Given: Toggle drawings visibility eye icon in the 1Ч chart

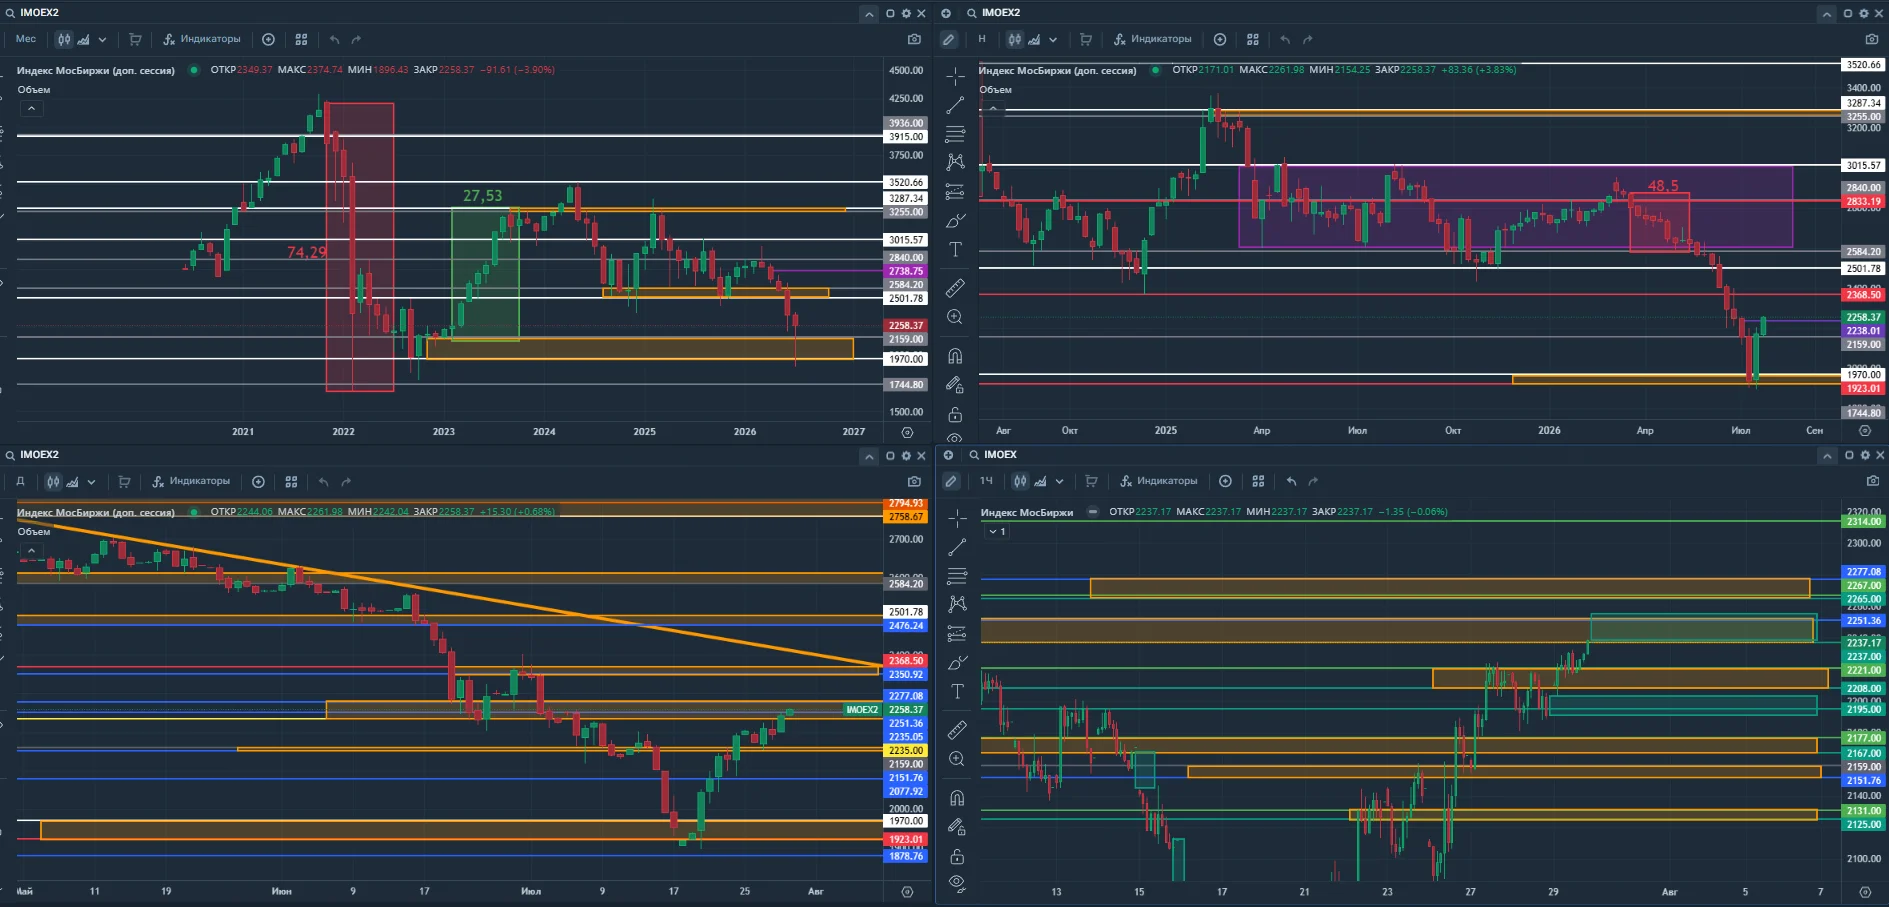Looking at the screenshot, I should [x=957, y=883].
